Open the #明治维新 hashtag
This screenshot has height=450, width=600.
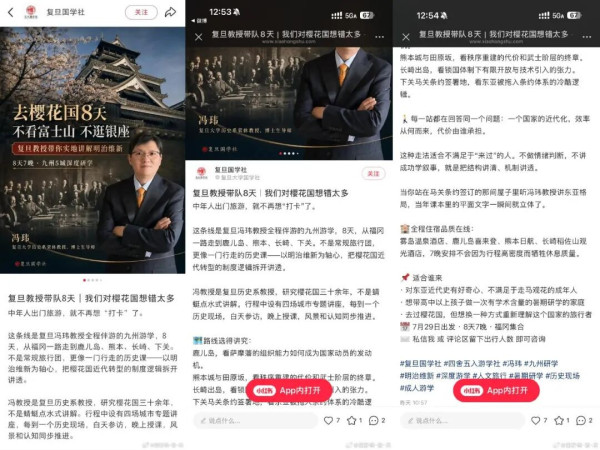(417, 376)
